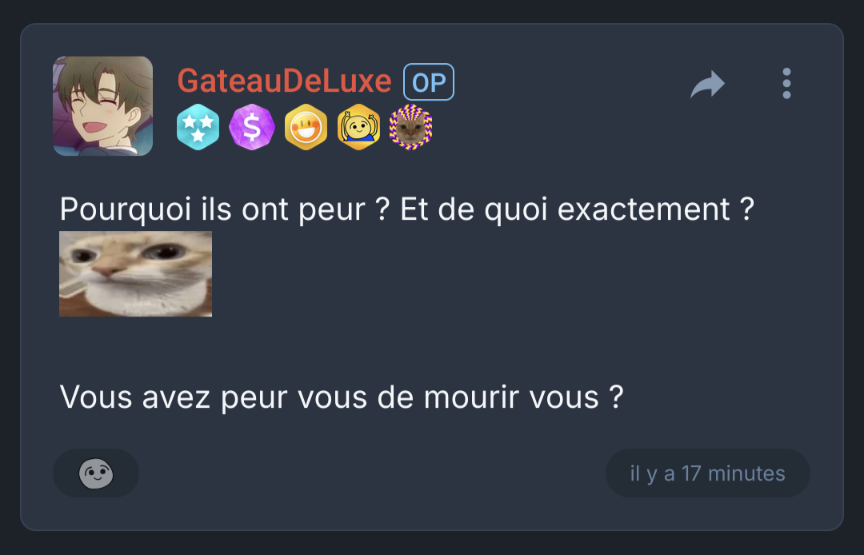
Task: Open GateauDeLuxe's avatar picture
Action: pos(103,106)
